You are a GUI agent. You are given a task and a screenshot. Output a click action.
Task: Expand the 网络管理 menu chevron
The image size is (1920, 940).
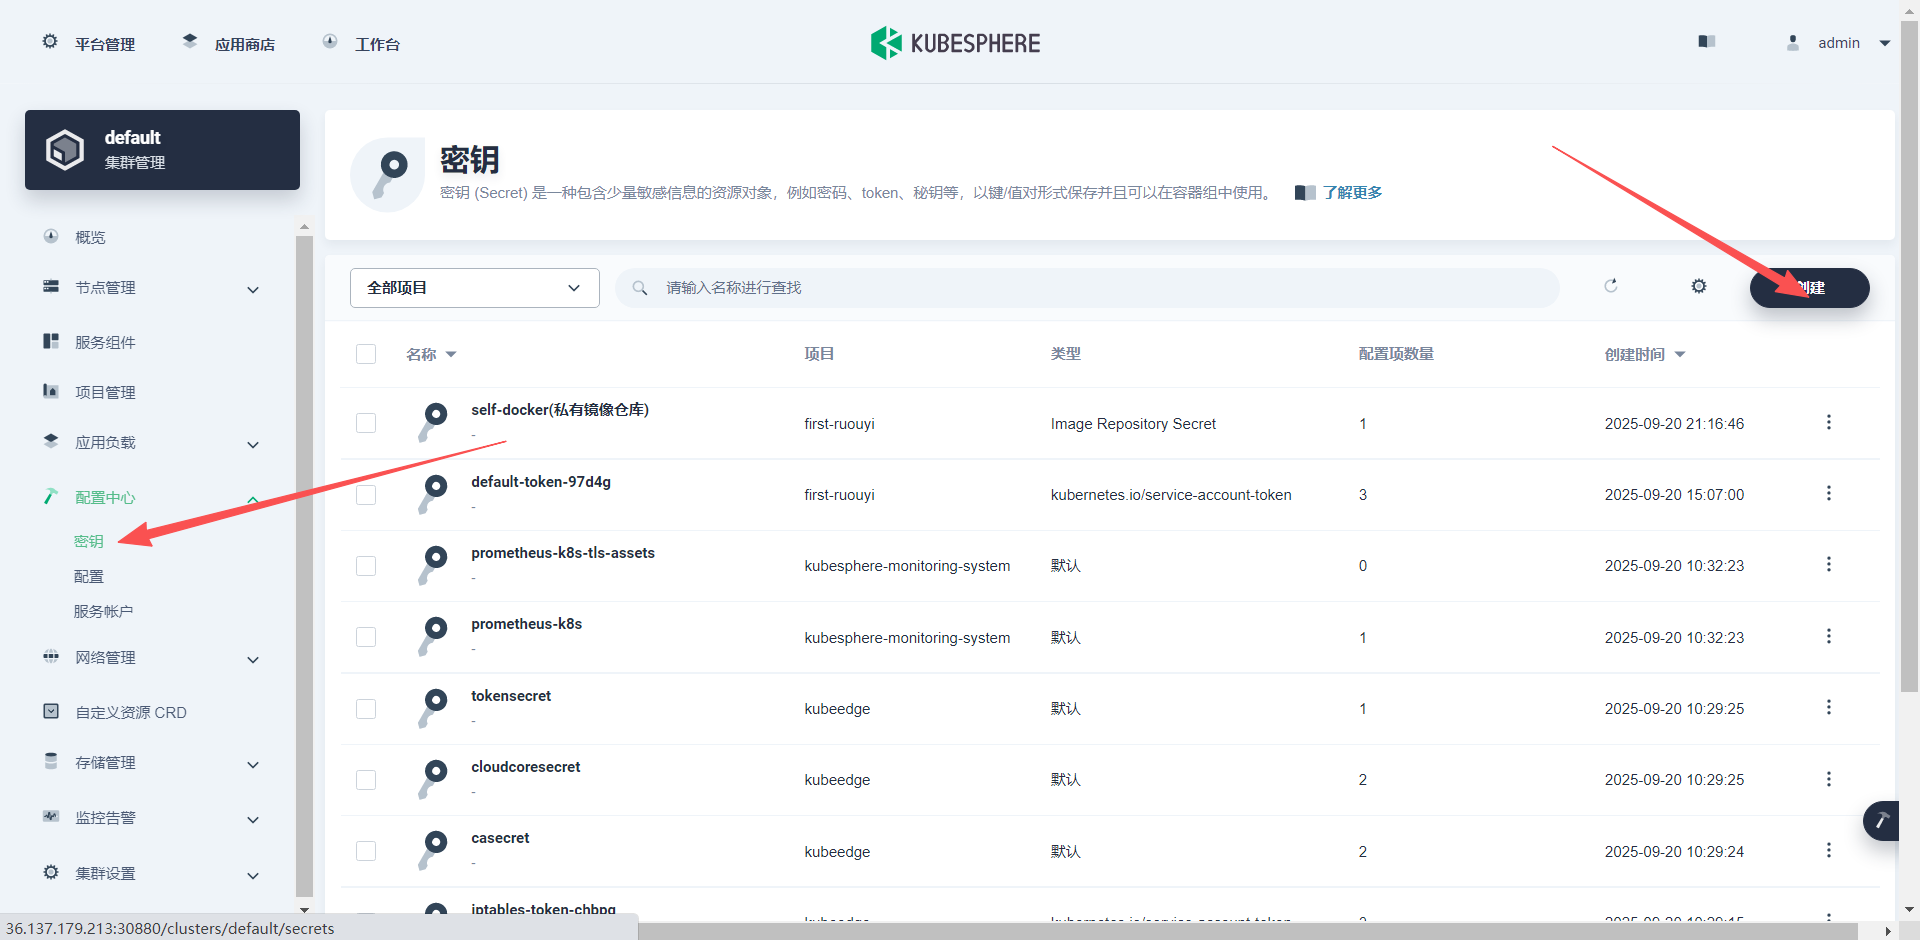[x=253, y=660]
